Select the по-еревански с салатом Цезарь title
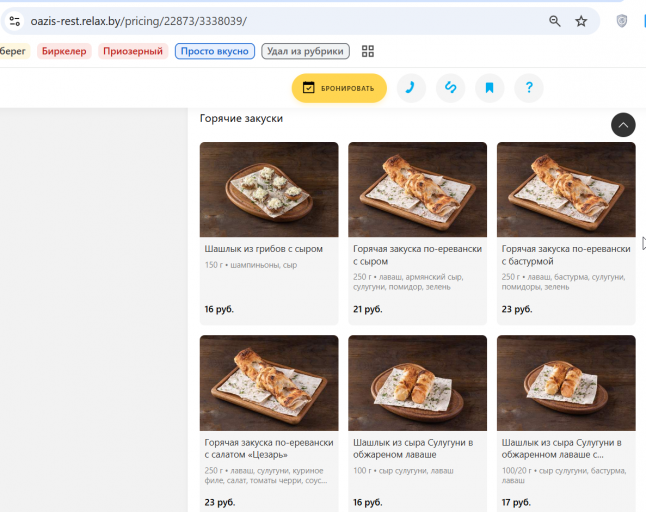Screen dimensions: 646x512 click(269, 449)
